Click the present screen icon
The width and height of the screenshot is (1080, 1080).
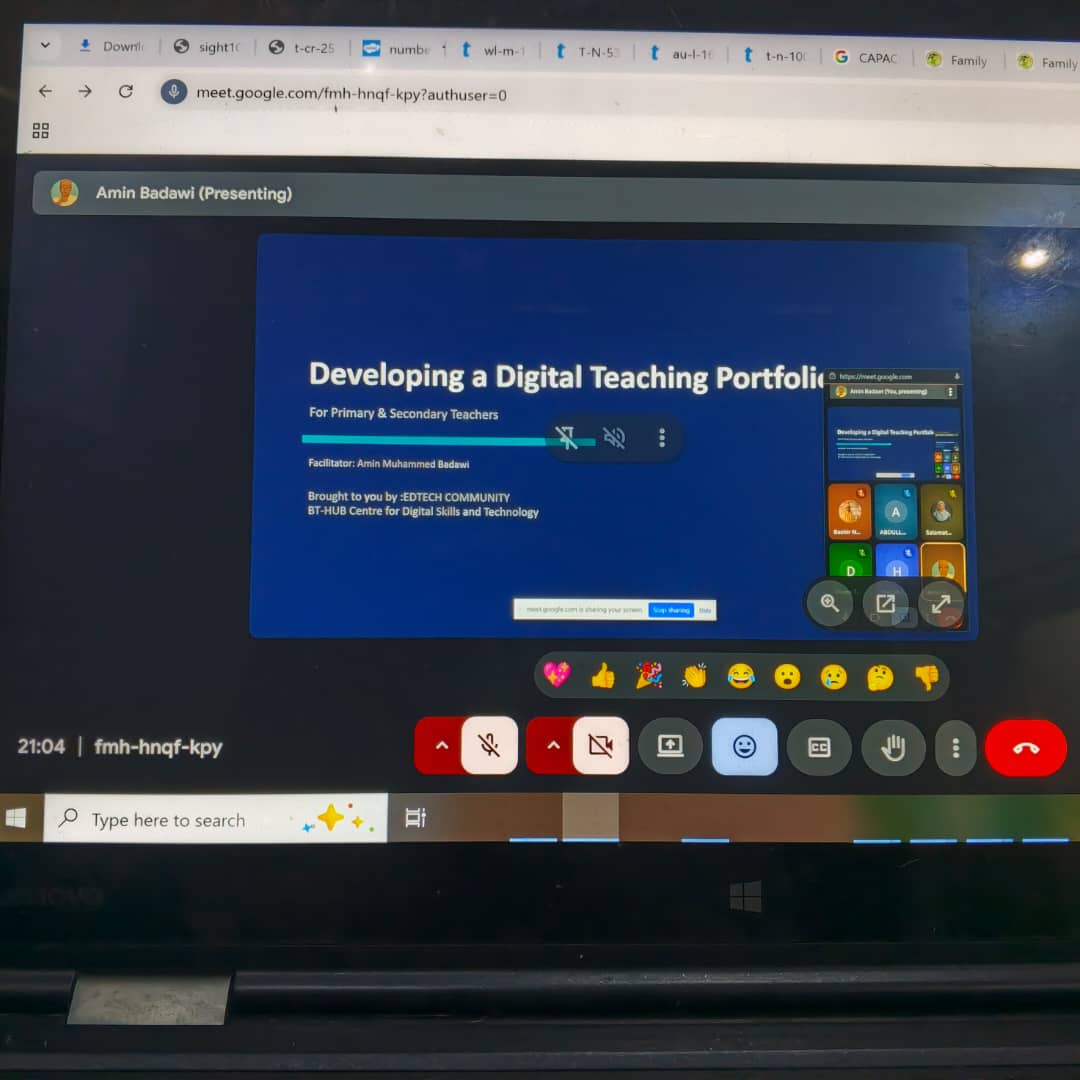click(670, 746)
